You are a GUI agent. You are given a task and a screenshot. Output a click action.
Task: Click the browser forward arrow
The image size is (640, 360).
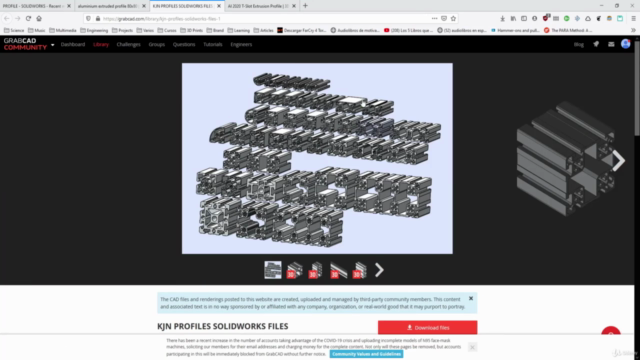click(18, 18)
